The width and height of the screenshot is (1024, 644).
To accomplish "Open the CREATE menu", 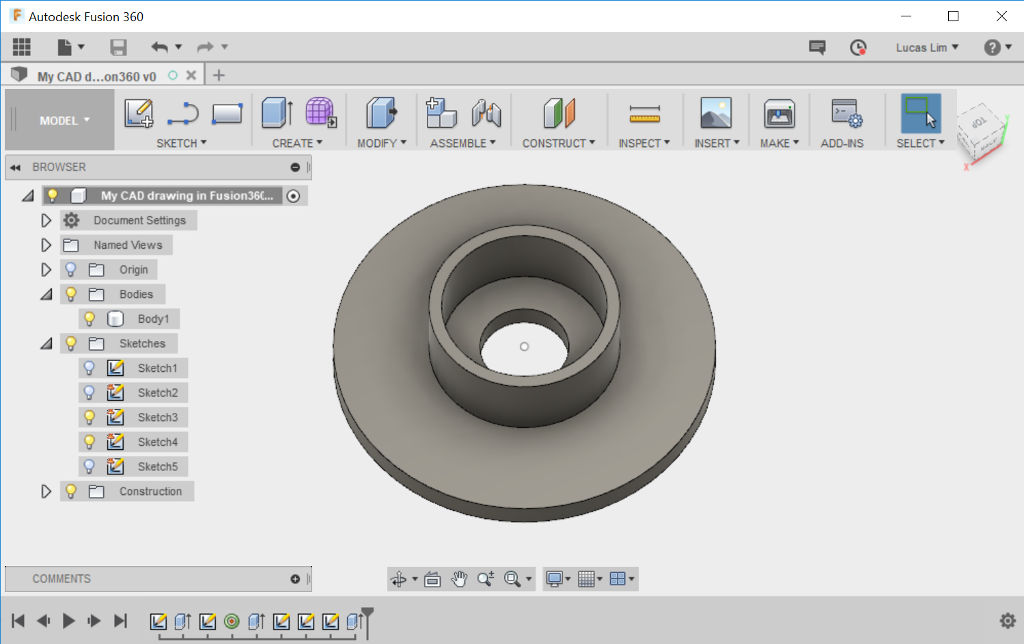I will pos(297,143).
